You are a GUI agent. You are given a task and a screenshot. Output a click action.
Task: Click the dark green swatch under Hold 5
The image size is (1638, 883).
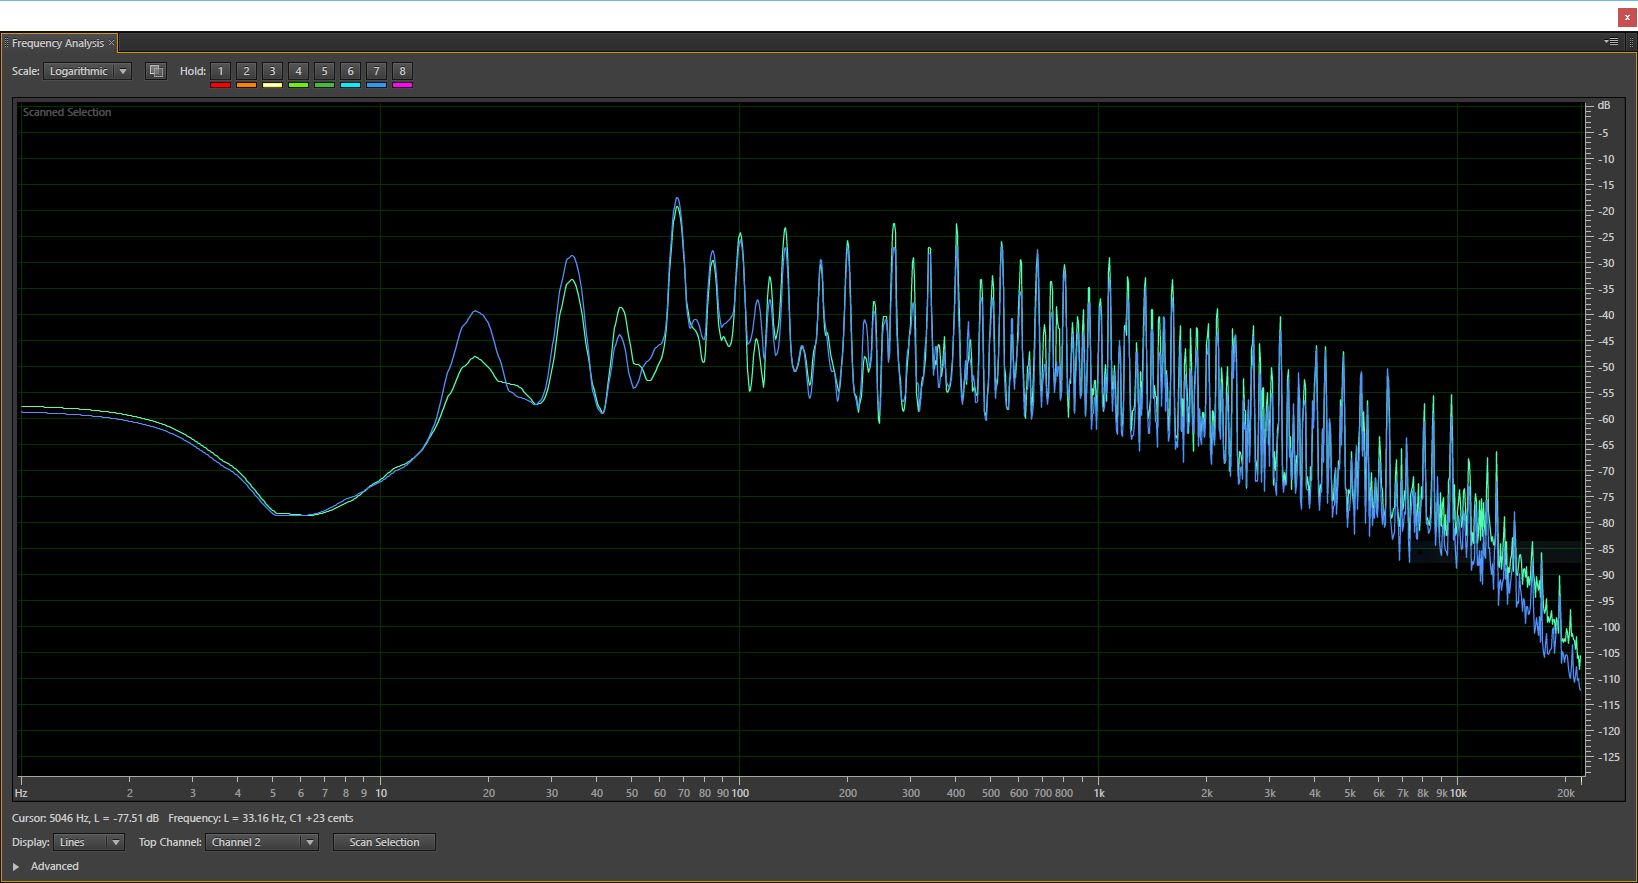(324, 85)
